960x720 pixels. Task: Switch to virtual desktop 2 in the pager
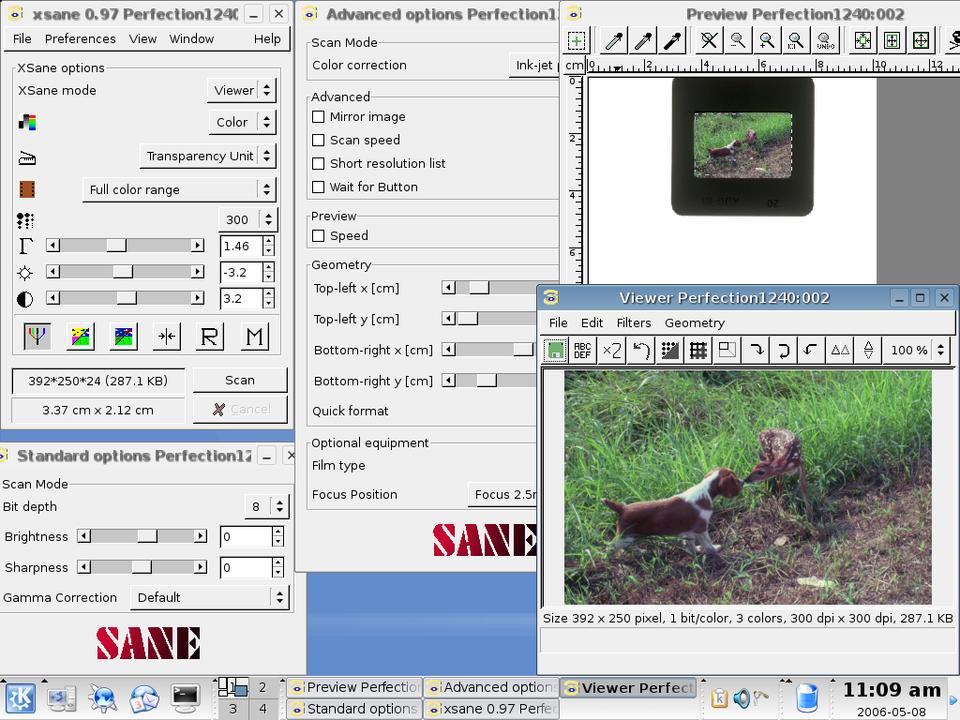point(263,687)
